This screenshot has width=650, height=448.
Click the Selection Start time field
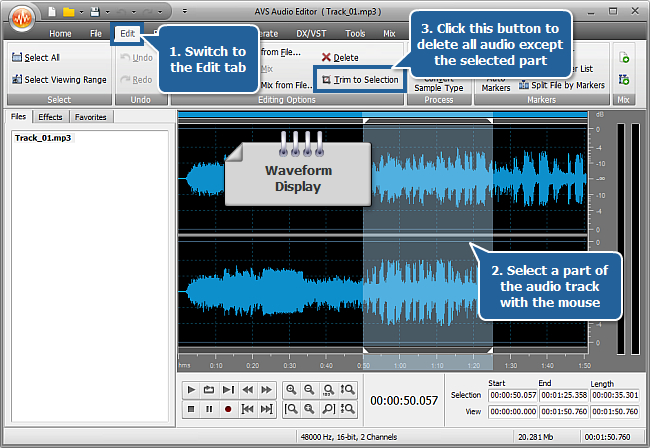[513, 395]
